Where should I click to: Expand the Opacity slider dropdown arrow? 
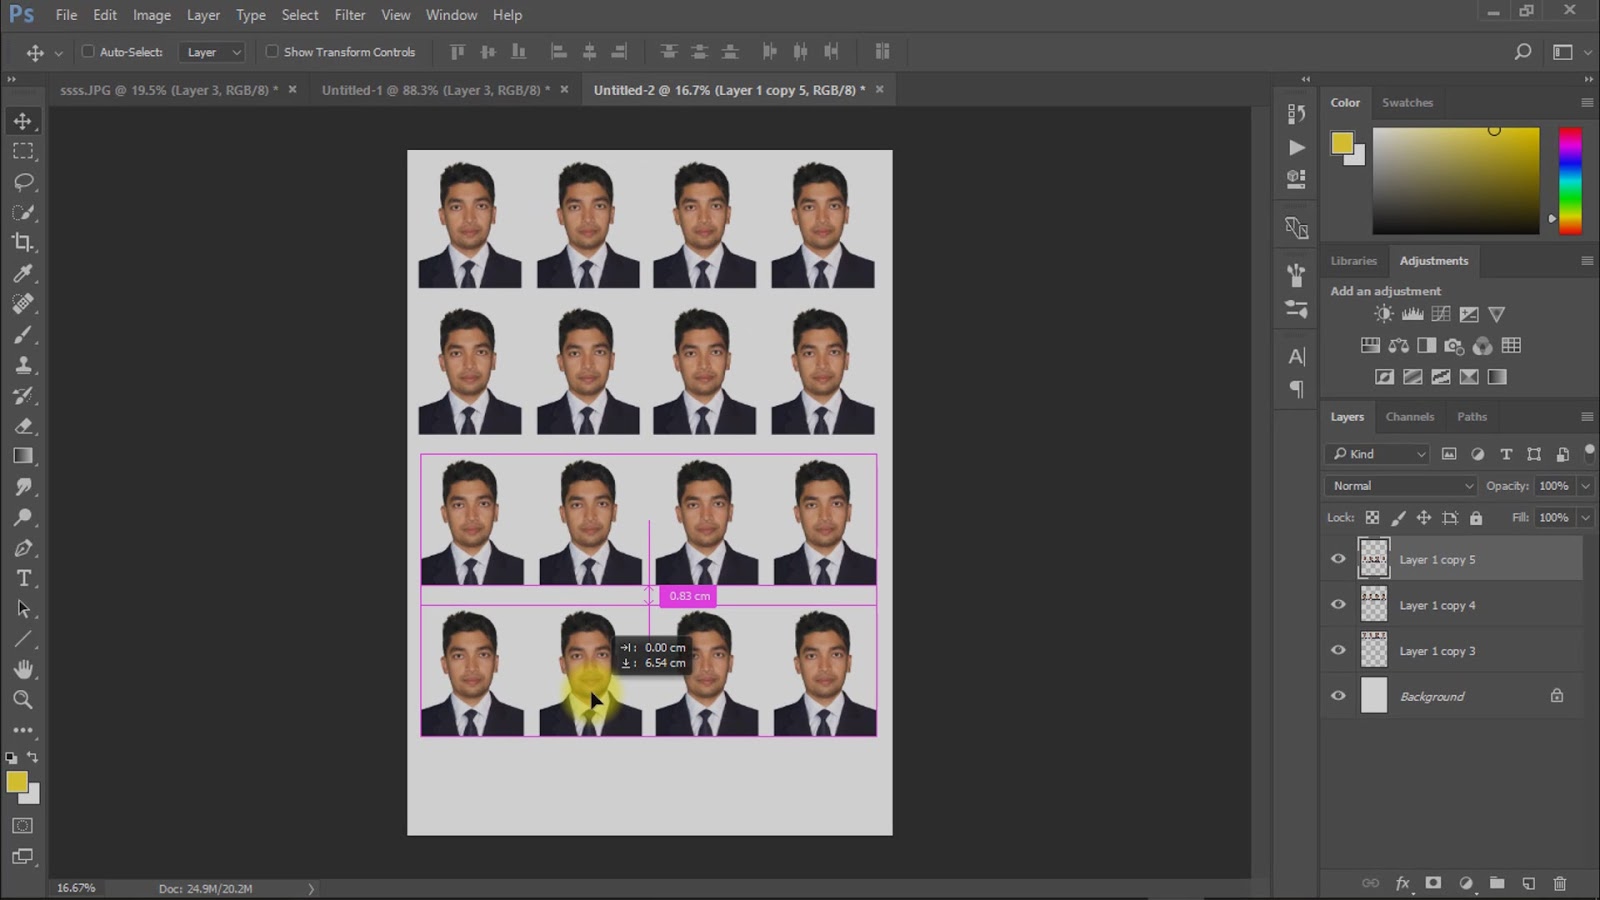click(1585, 486)
